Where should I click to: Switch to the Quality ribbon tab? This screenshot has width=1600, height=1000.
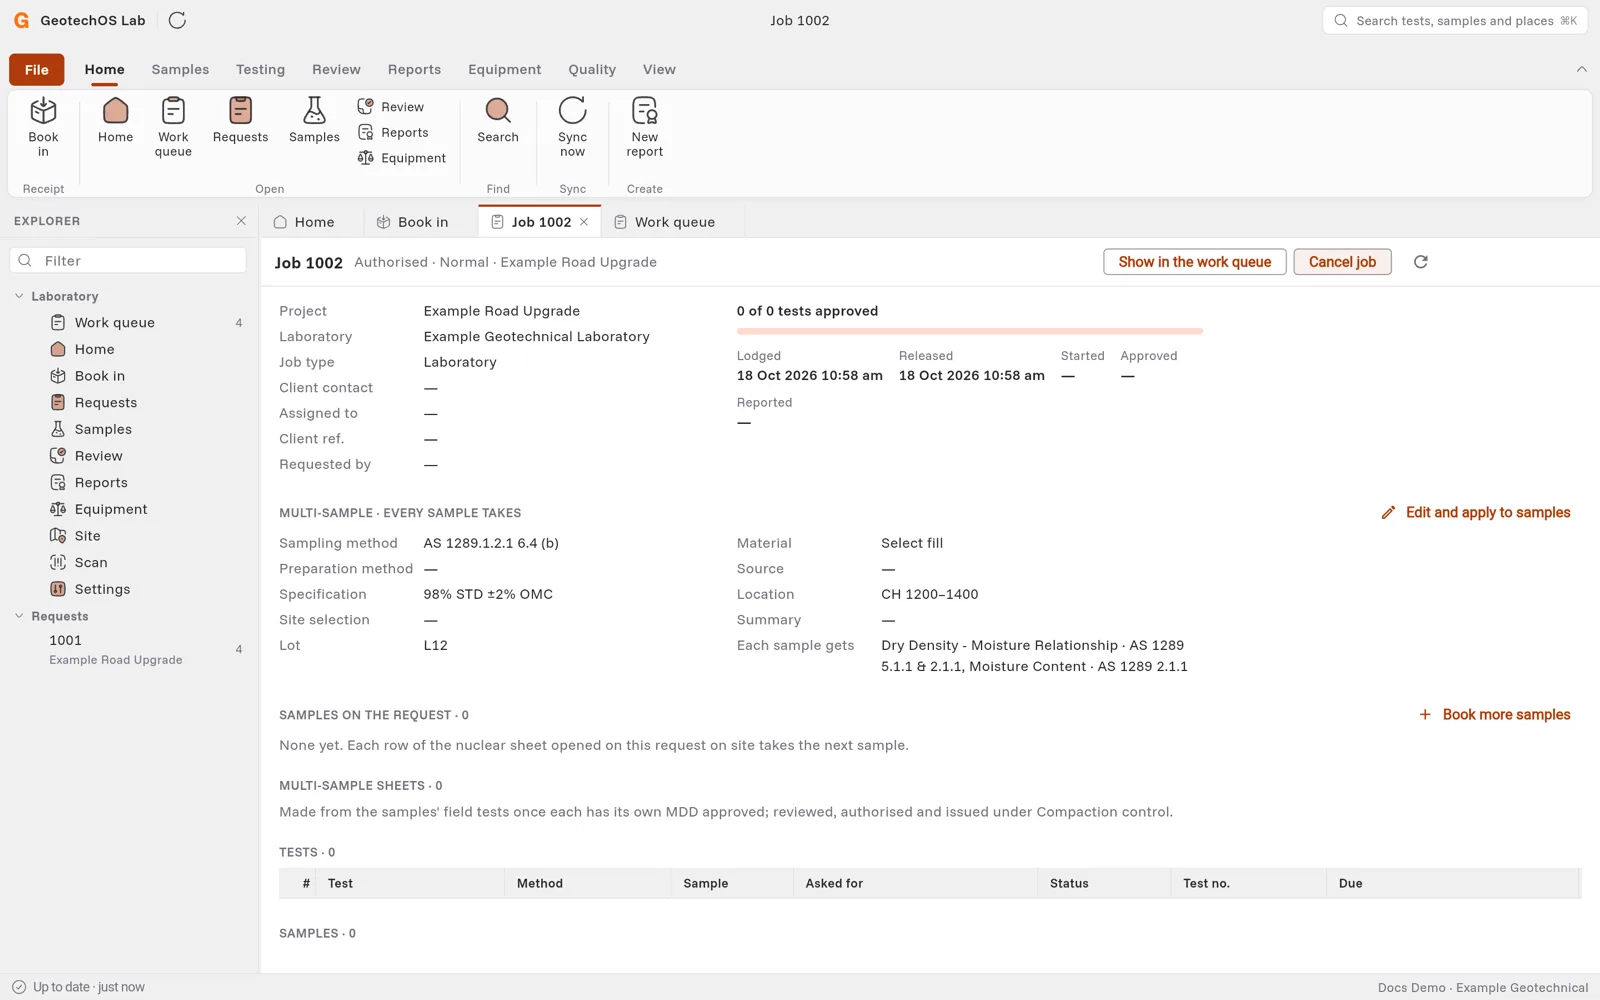coord(592,69)
